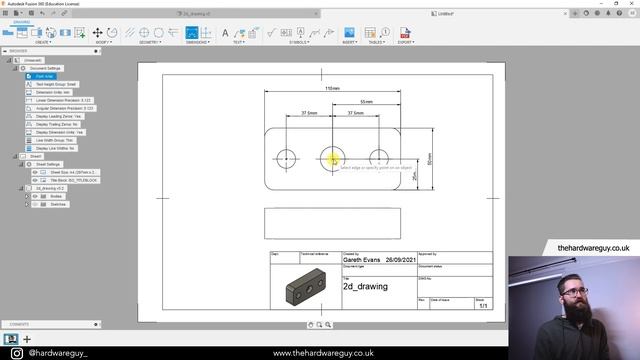Screen dimensions: 640x360
Task: Toggle visibility of Title Block item
Action: point(35,180)
